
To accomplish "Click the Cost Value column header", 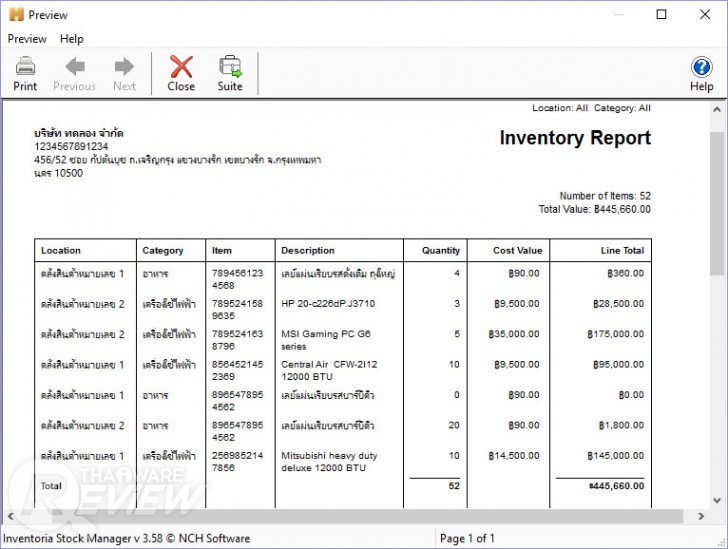I will click(517, 250).
